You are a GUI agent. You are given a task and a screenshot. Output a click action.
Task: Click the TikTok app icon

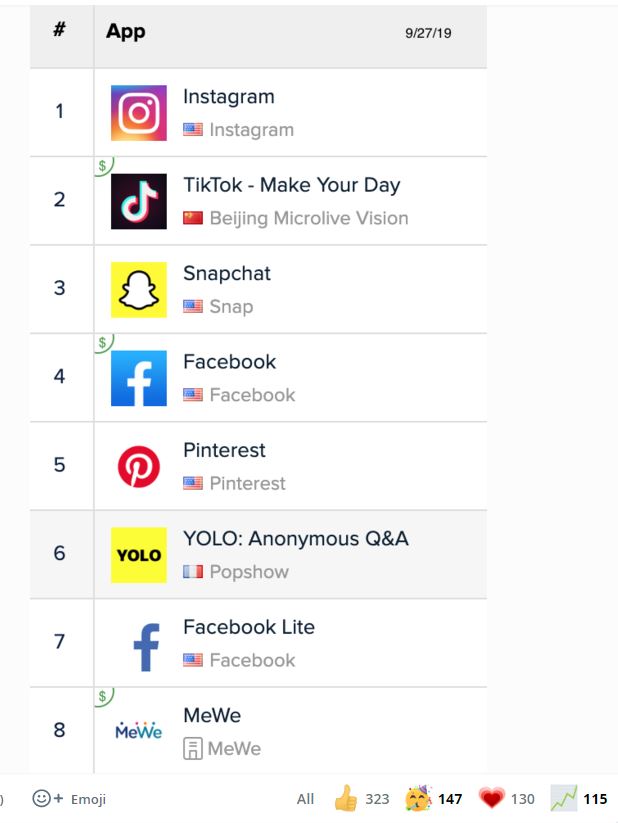(x=139, y=201)
